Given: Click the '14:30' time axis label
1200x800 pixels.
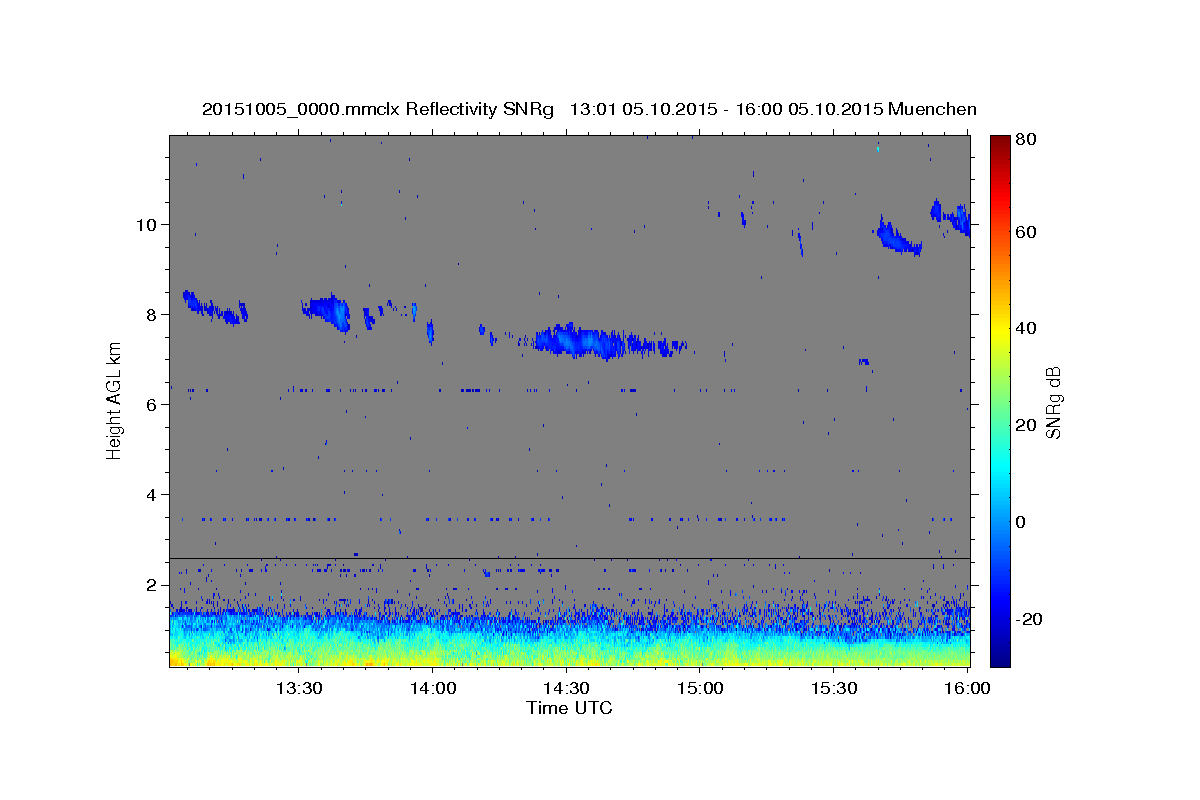Looking at the screenshot, I should [x=566, y=688].
